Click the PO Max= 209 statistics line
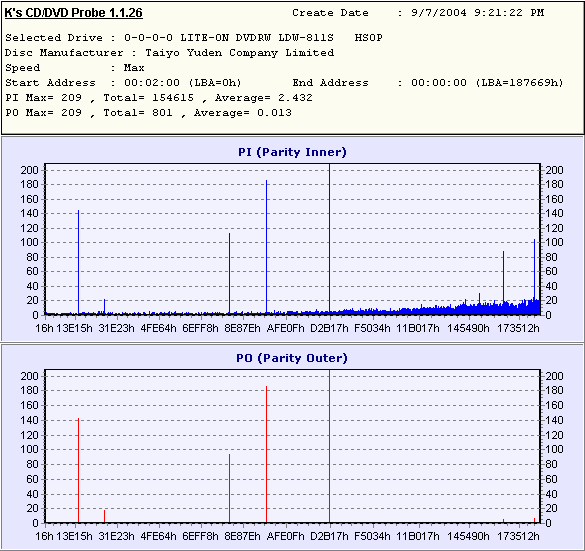 tap(148, 113)
